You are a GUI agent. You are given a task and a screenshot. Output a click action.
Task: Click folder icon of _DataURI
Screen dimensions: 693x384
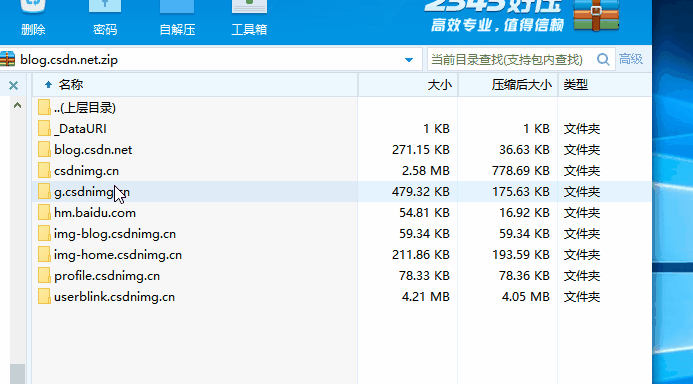(44, 129)
